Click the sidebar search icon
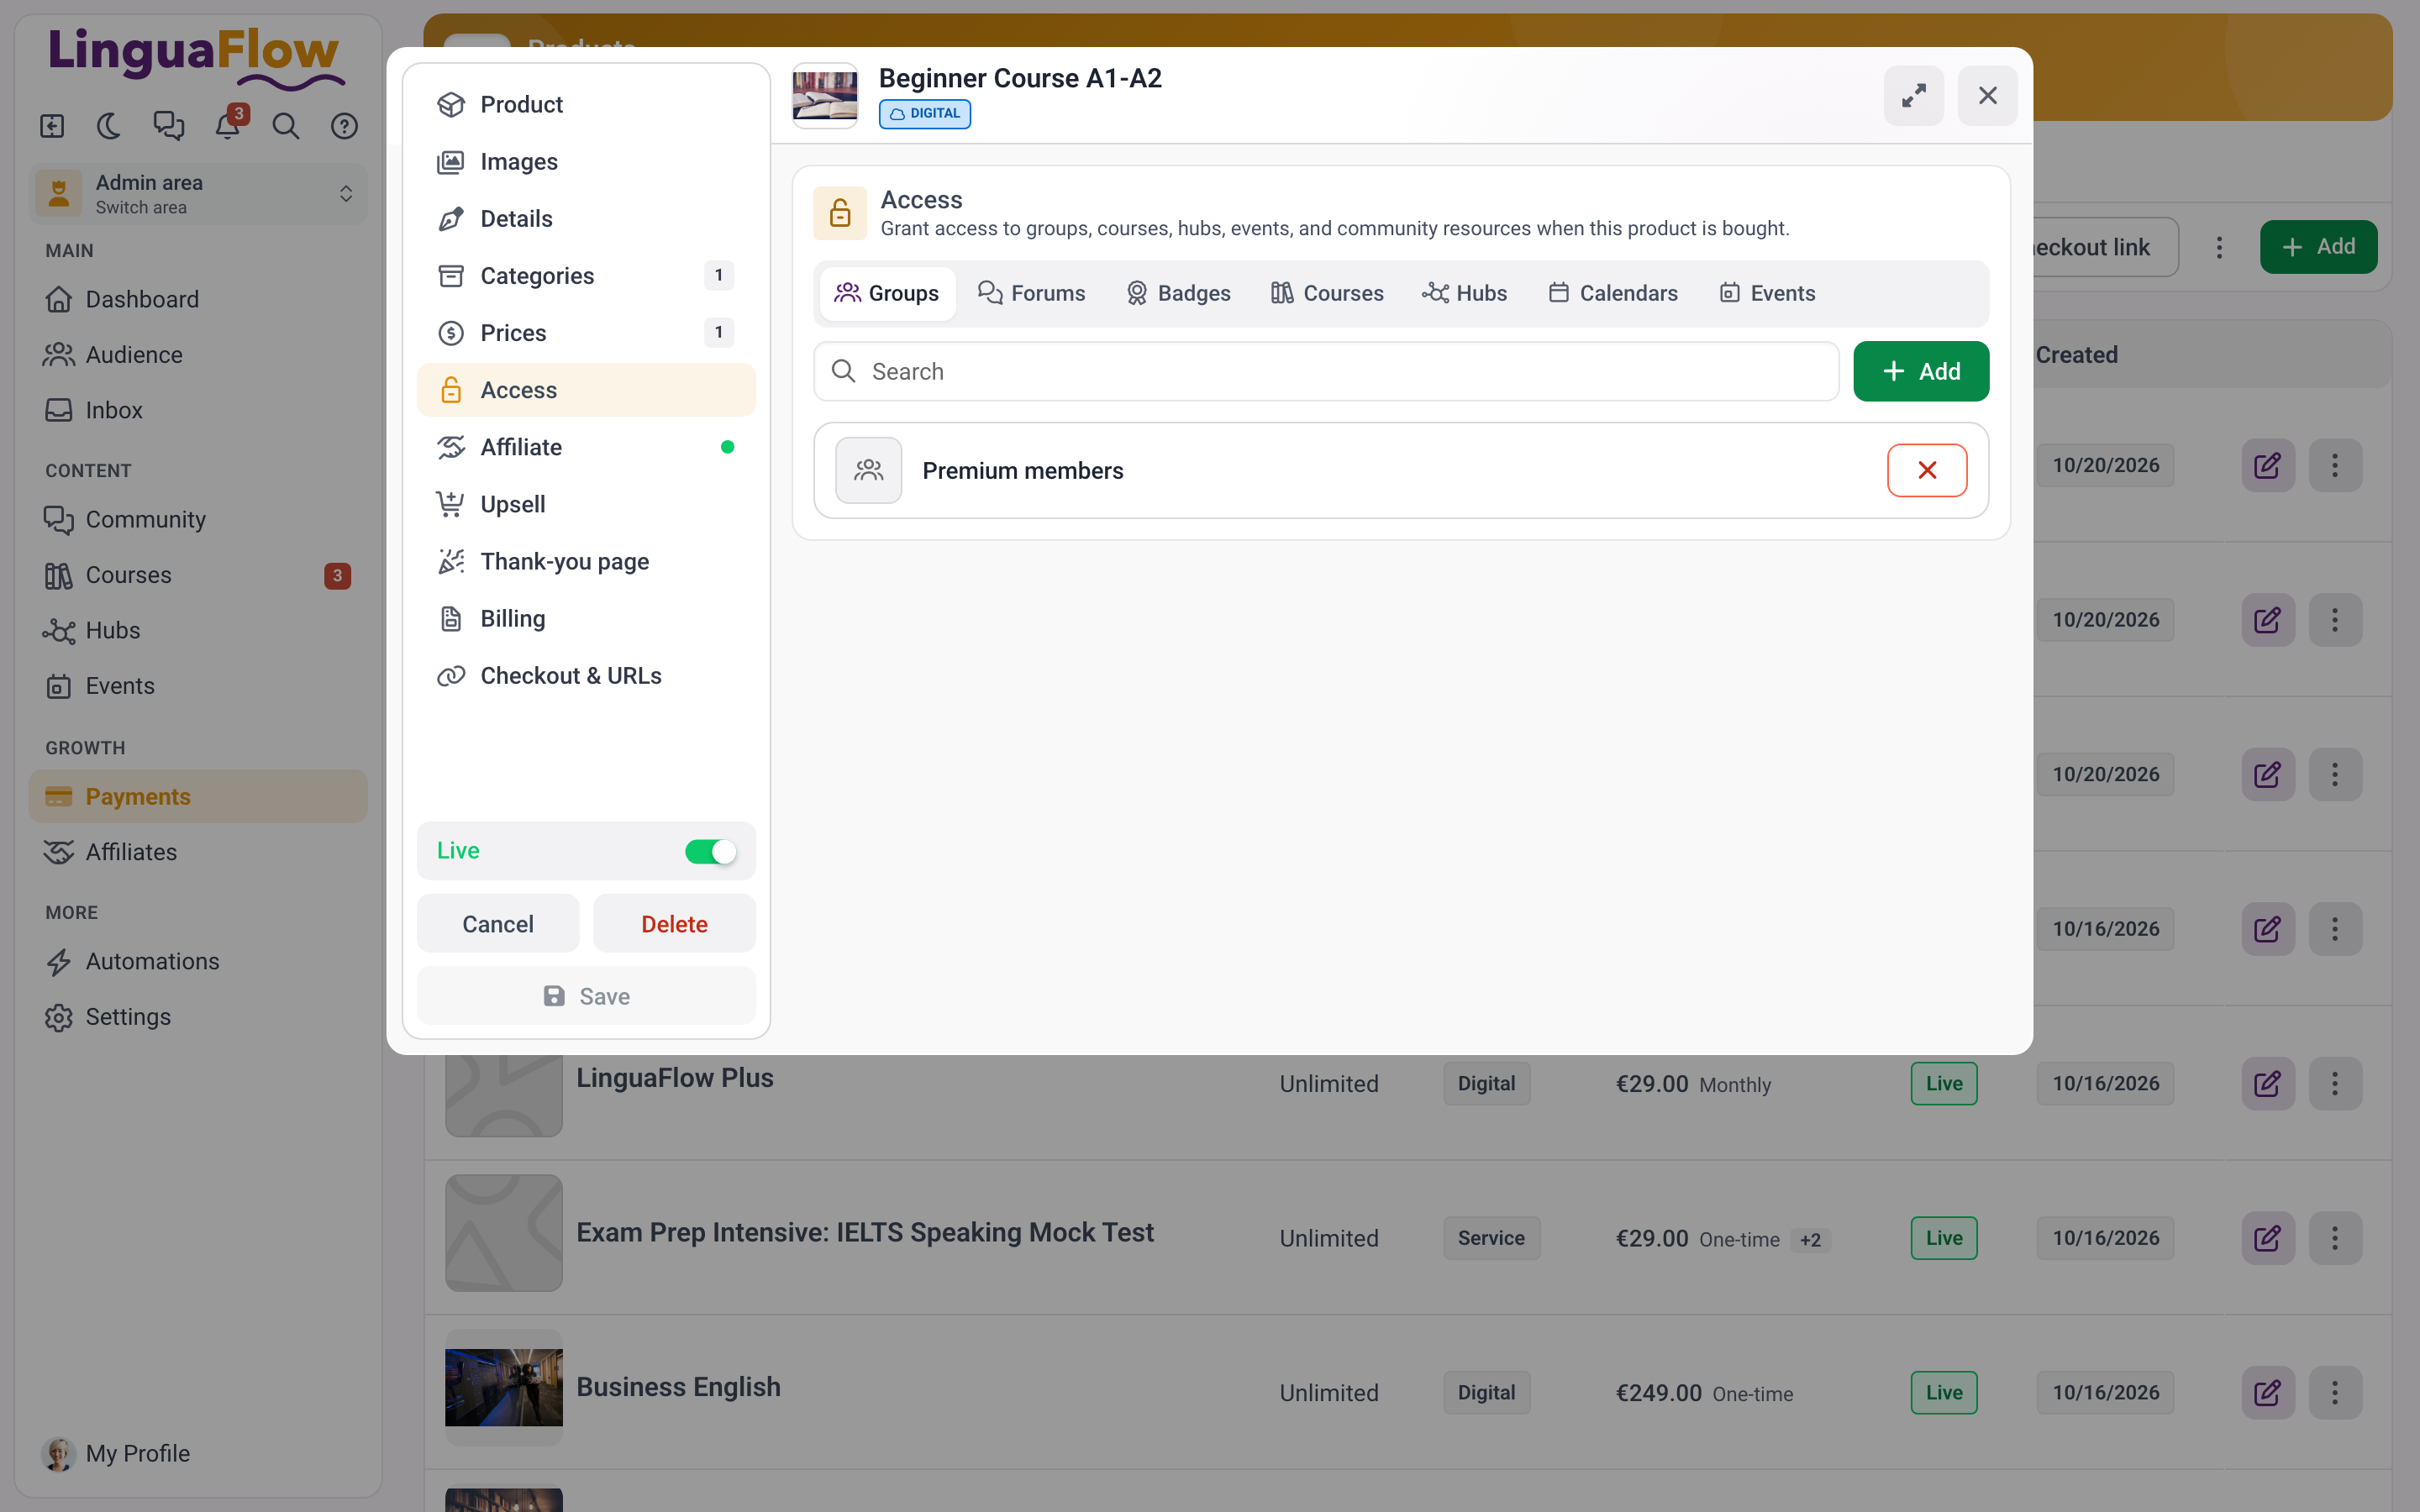The height and width of the screenshot is (1512, 2420). [x=286, y=126]
